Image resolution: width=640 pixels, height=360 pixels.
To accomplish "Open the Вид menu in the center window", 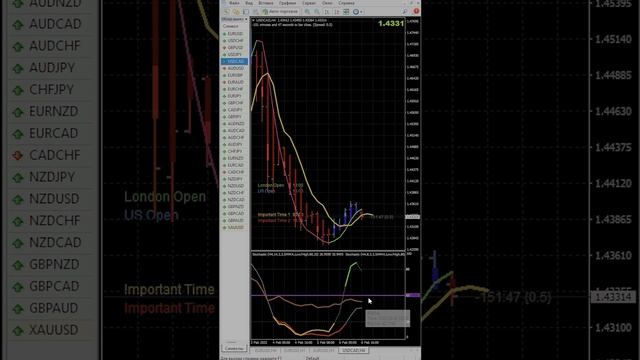I will (x=249, y=3).
